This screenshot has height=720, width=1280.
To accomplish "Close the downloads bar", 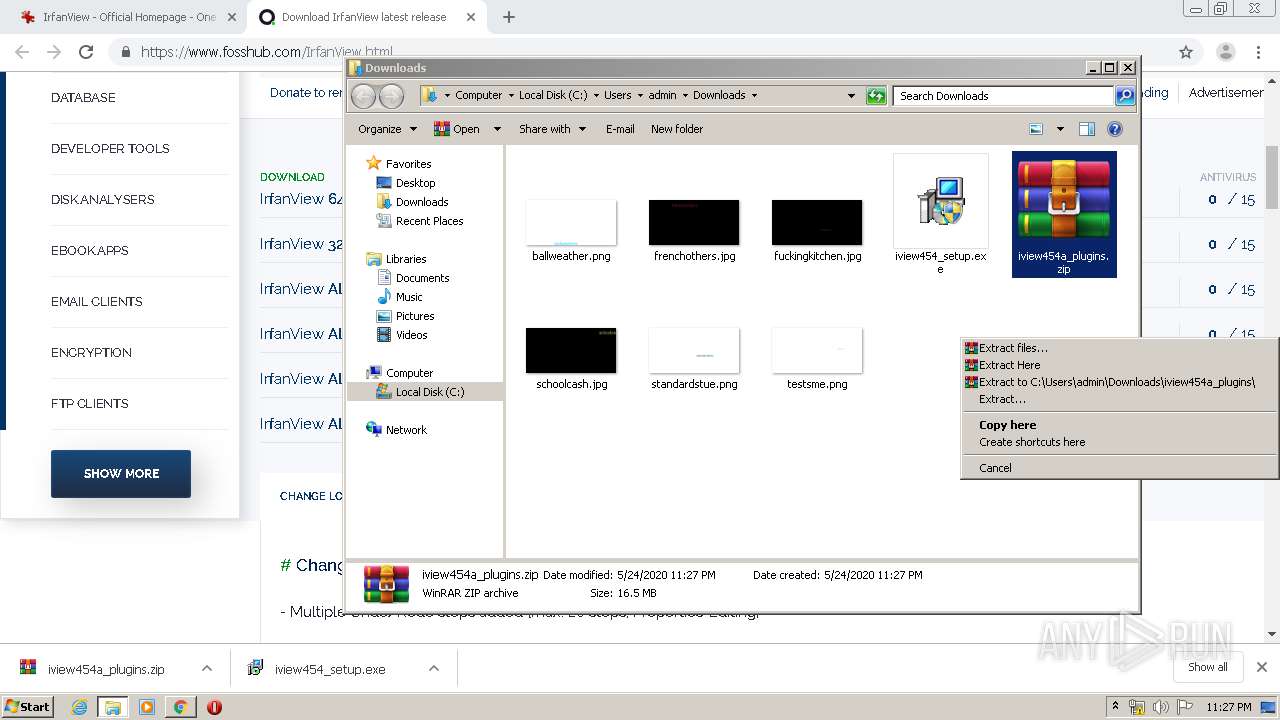I will click(x=1262, y=667).
